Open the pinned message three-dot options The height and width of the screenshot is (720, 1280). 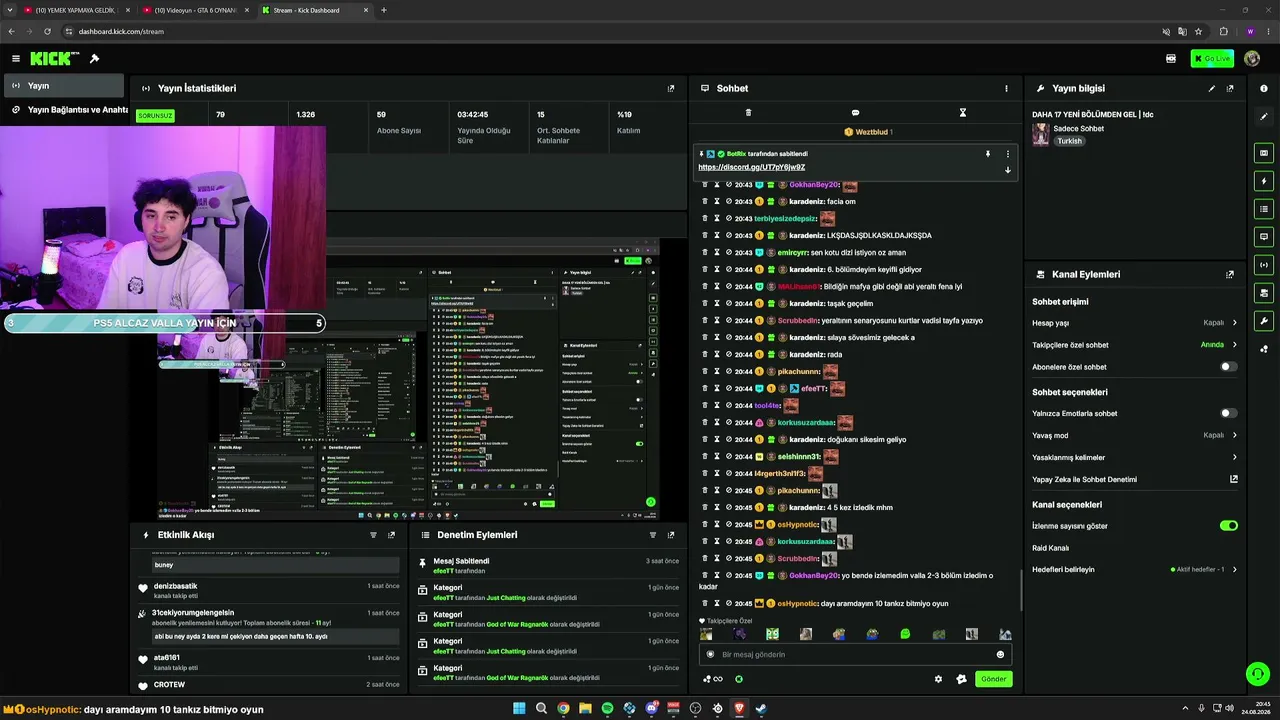[x=1007, y=154]
